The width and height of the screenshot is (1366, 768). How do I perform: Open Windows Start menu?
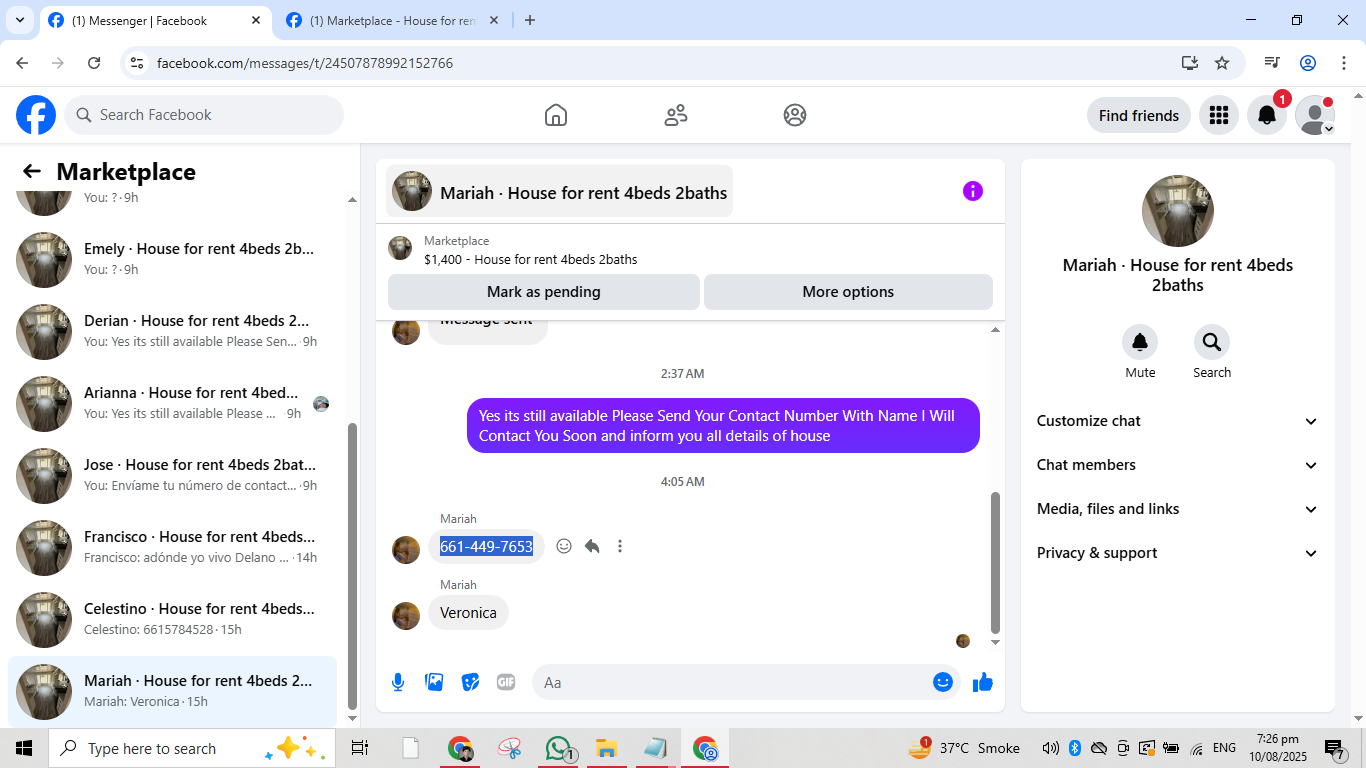[x=23, y=748]
